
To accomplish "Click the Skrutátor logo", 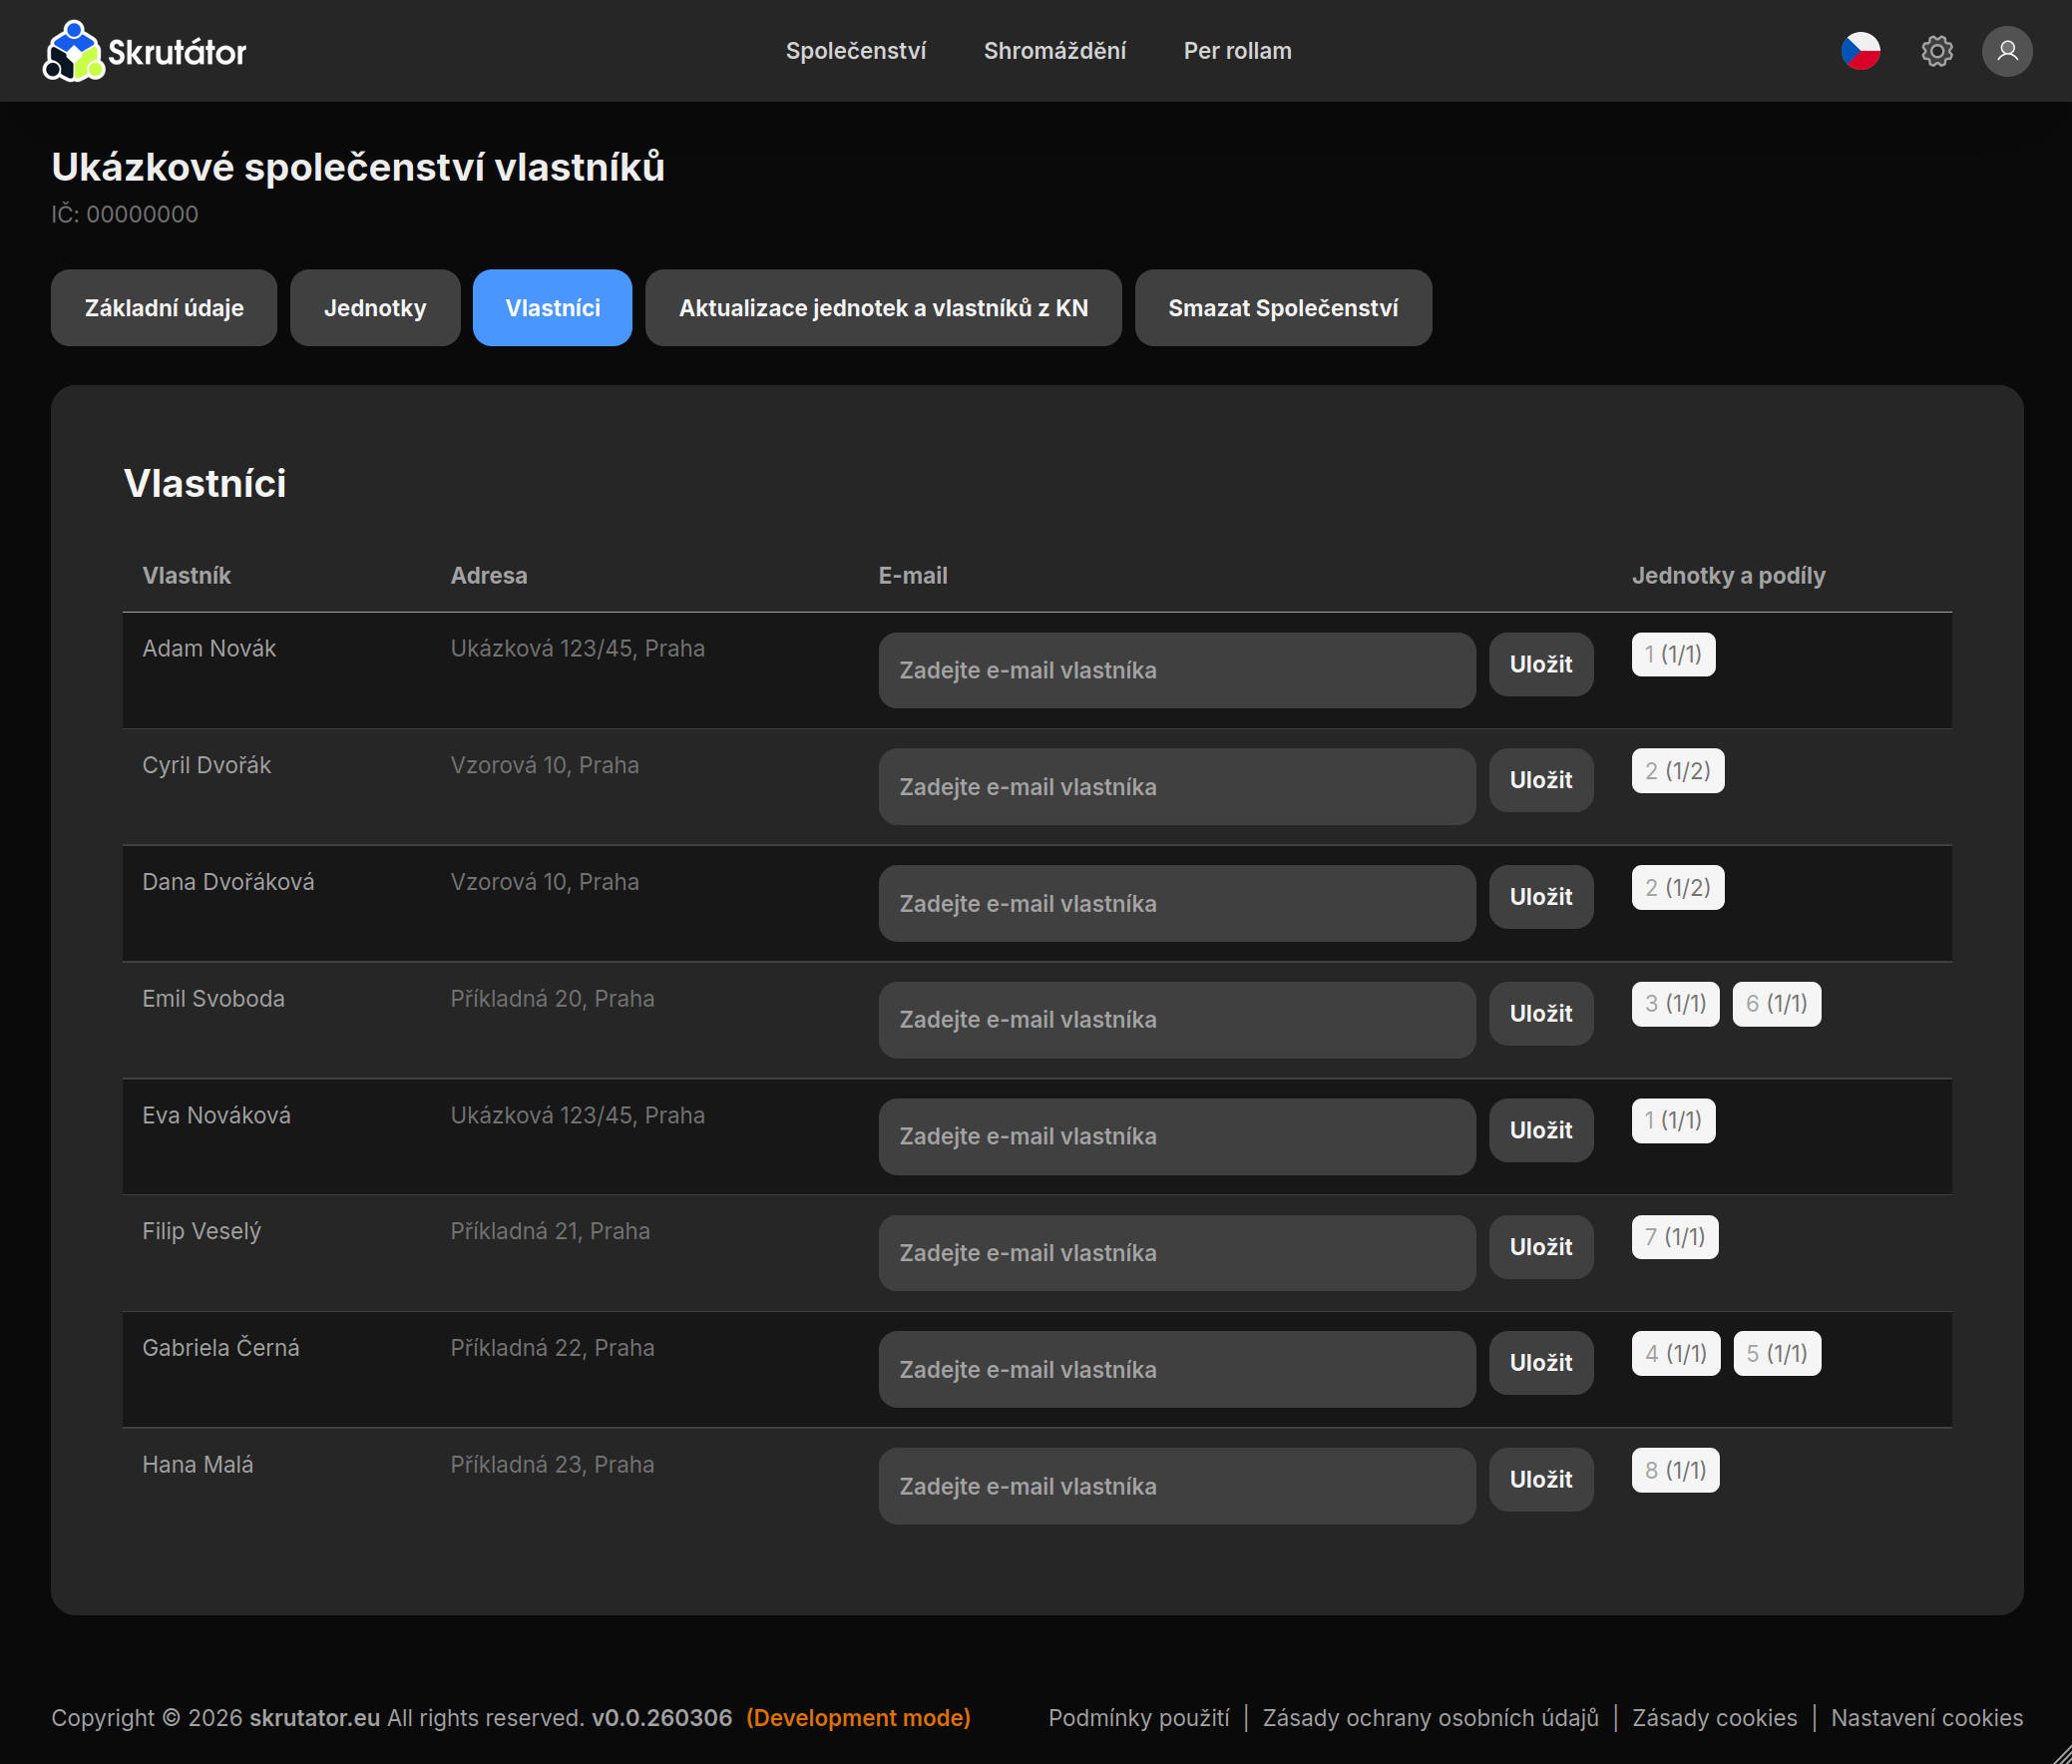I will point(145,51).
